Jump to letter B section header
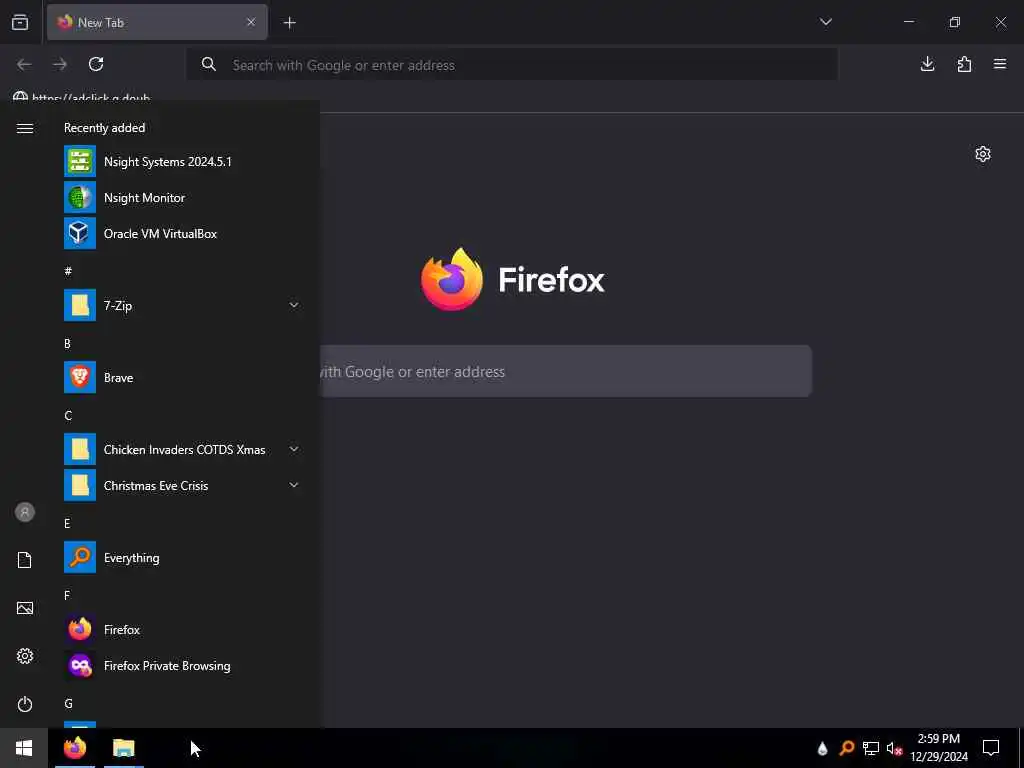Viewport: 1024px width, 768px height. pos(67,344)
